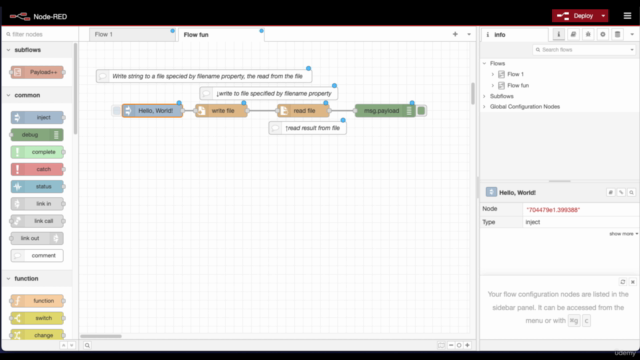Screen dimensions: 640x360
Task: Select Flow fun in the info tree
Action: pos(518,85)
